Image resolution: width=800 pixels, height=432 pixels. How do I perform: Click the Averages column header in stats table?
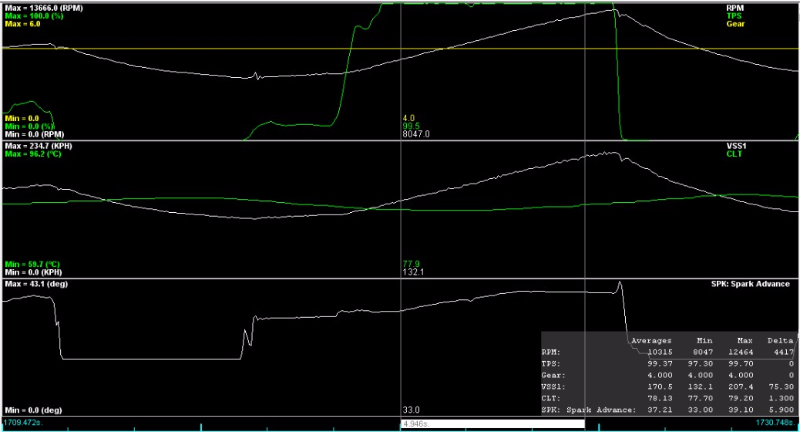click(652, 340)
